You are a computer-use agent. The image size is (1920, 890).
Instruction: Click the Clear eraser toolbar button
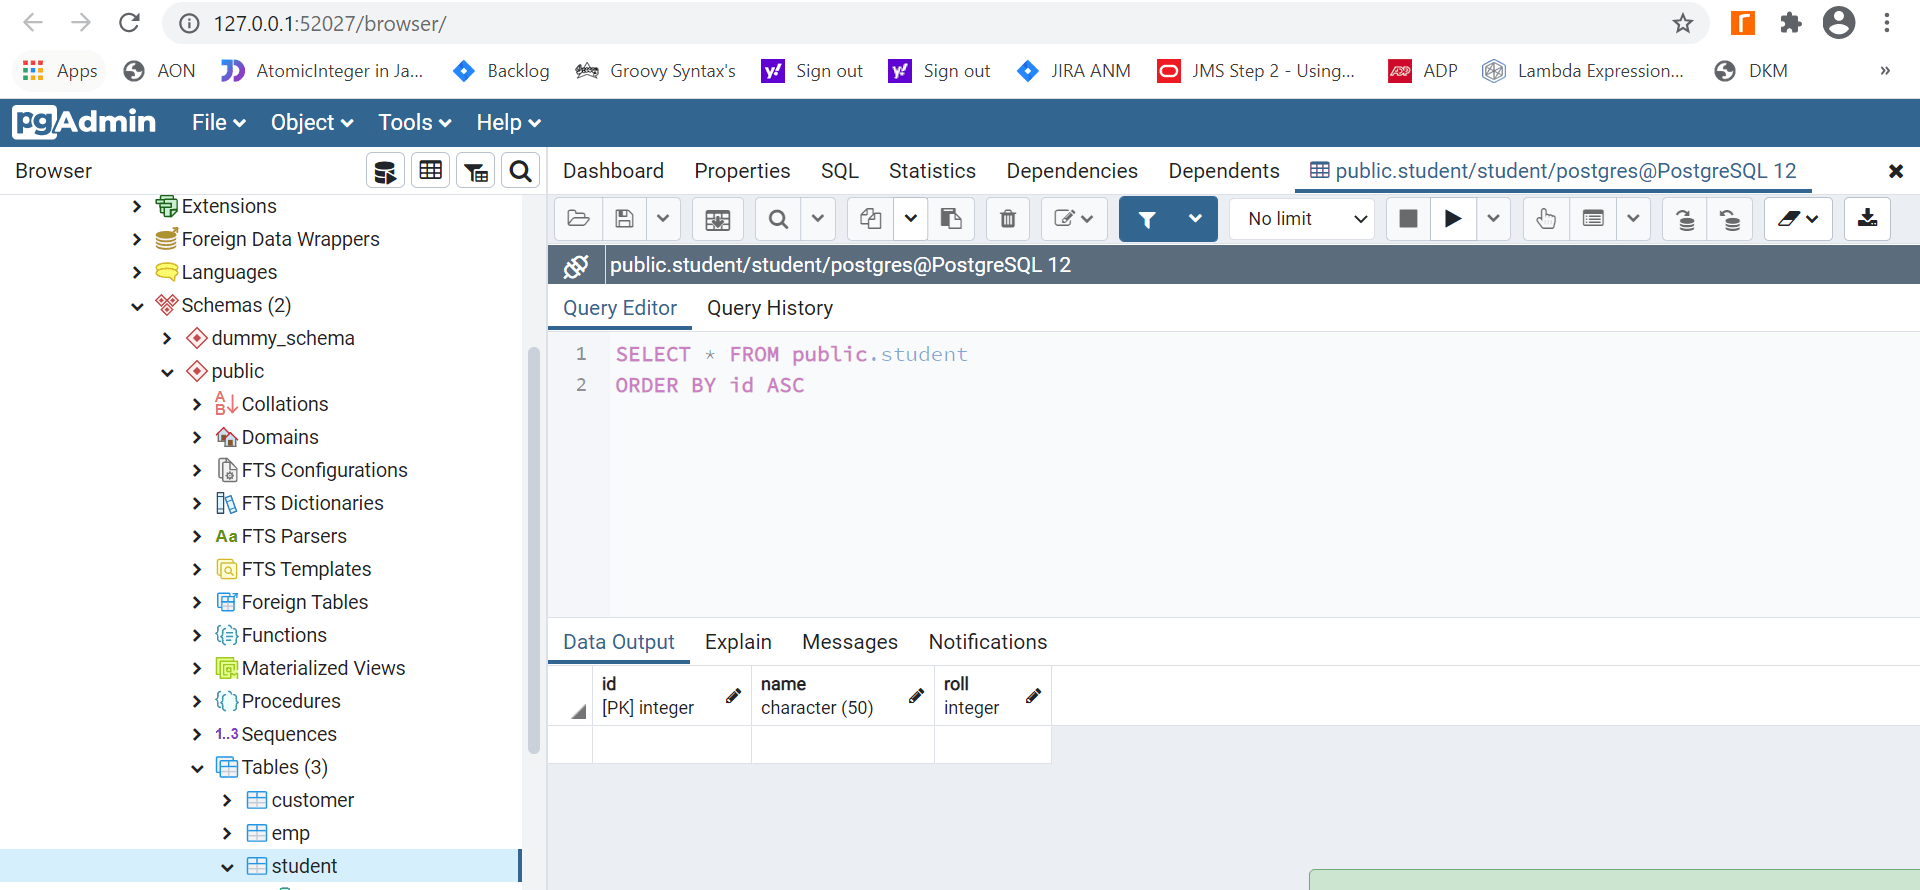click(x=1798, y=219)
